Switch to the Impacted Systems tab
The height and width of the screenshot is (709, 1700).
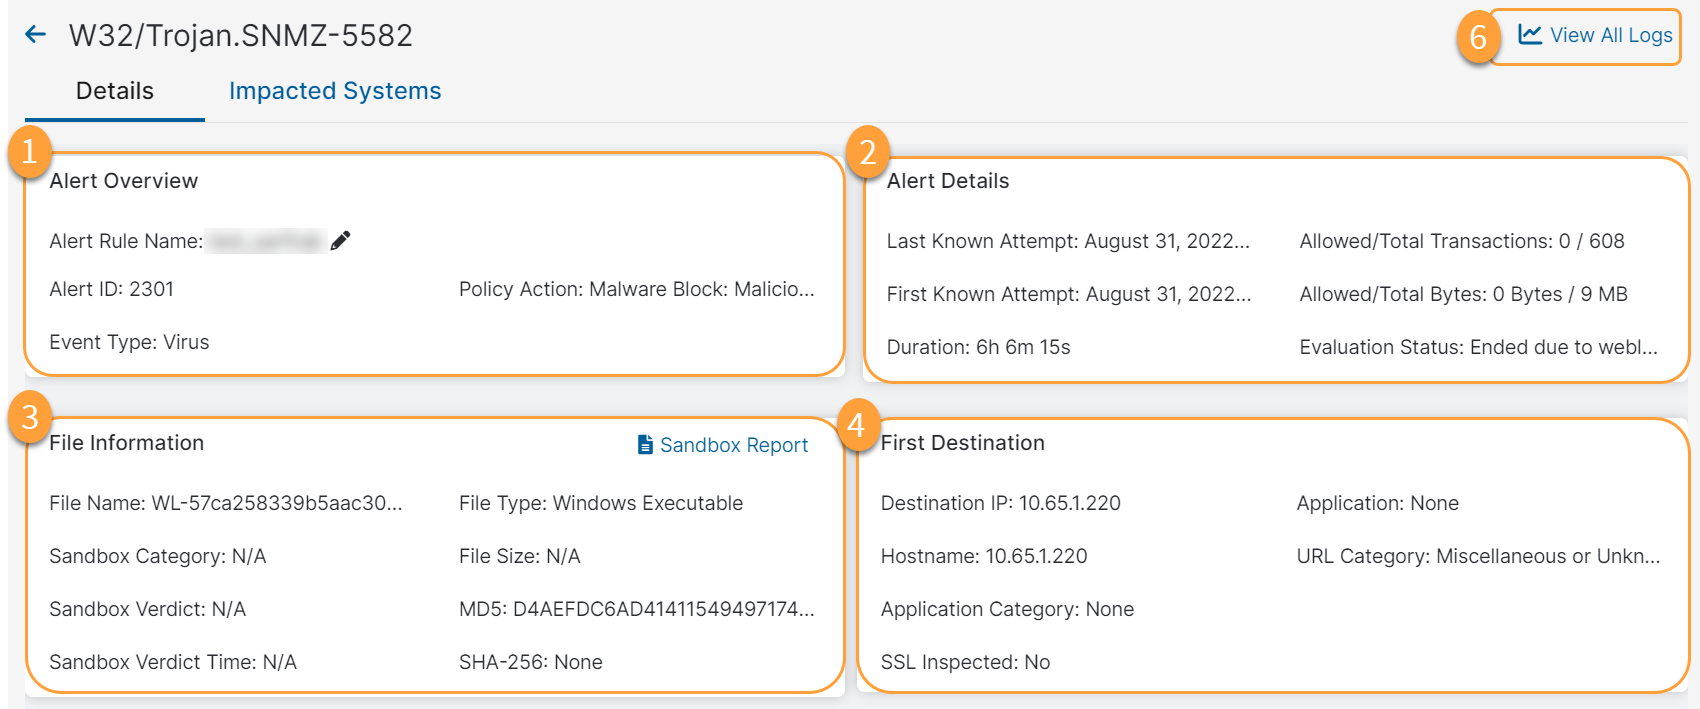(335, 90)
